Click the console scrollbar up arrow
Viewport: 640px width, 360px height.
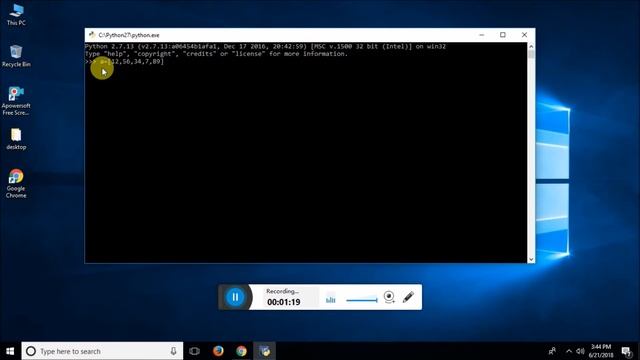pos(531,46)
